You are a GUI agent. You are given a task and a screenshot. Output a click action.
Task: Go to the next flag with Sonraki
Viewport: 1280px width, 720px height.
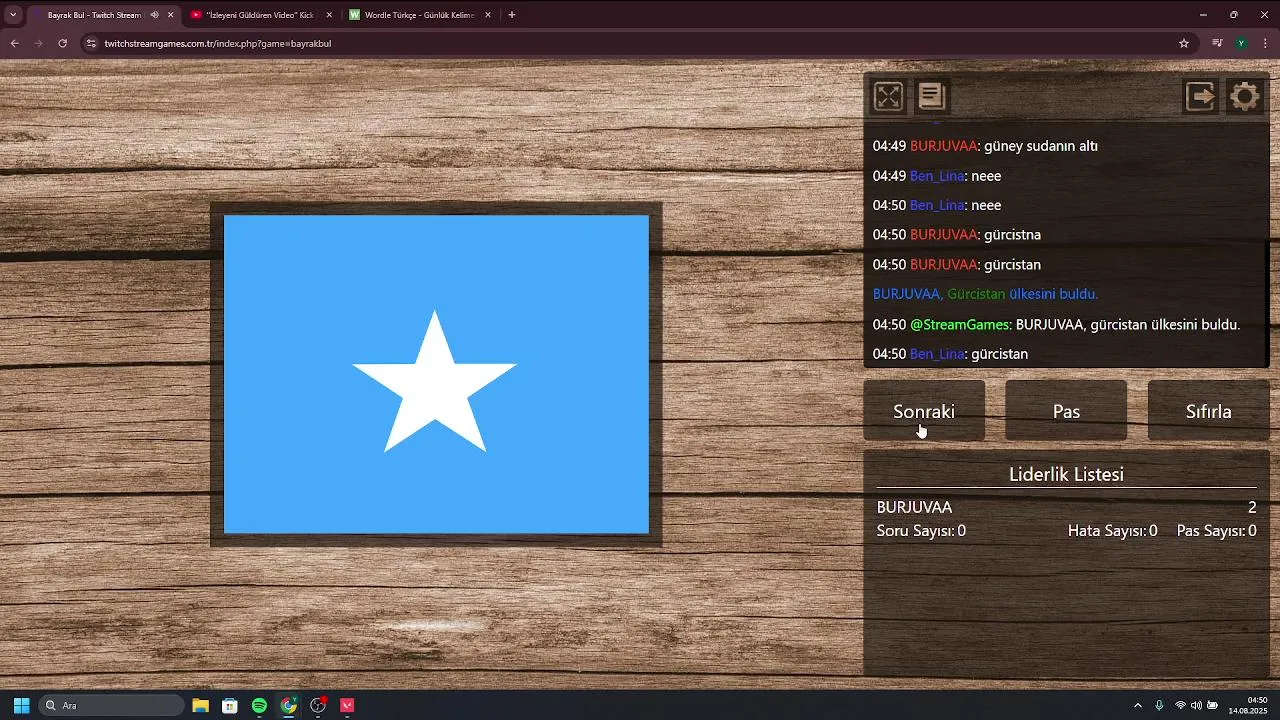924,411
